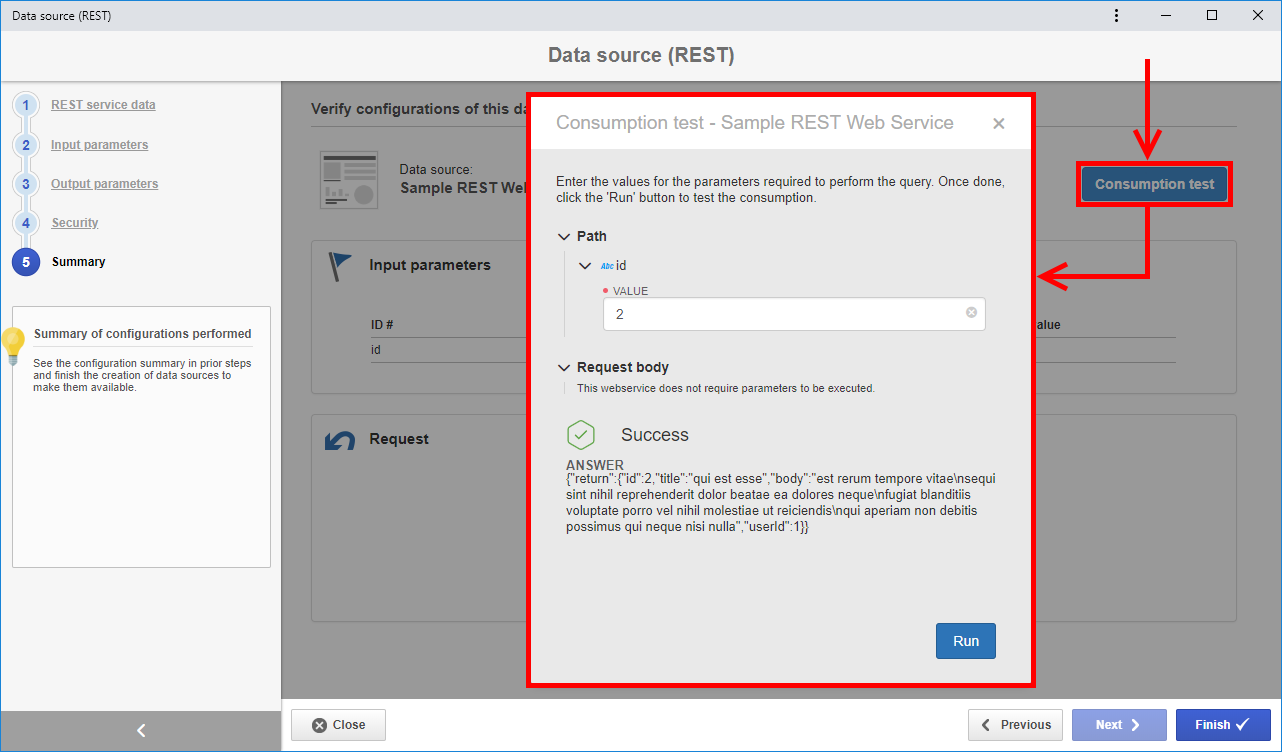This screenshot has width=1282, height=752.
Task: Run the consumption test
Action: click(966, 641)
